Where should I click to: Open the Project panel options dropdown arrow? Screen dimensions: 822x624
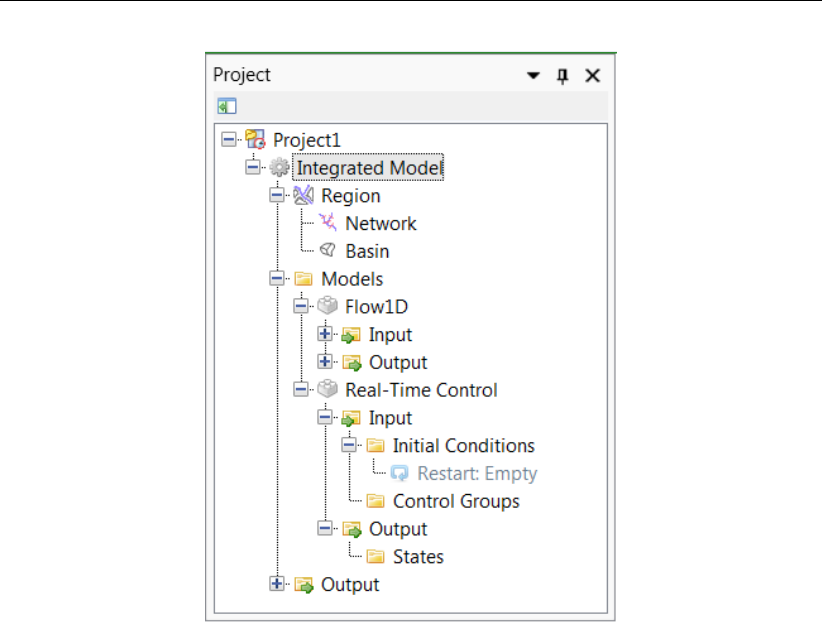point(534,76)
